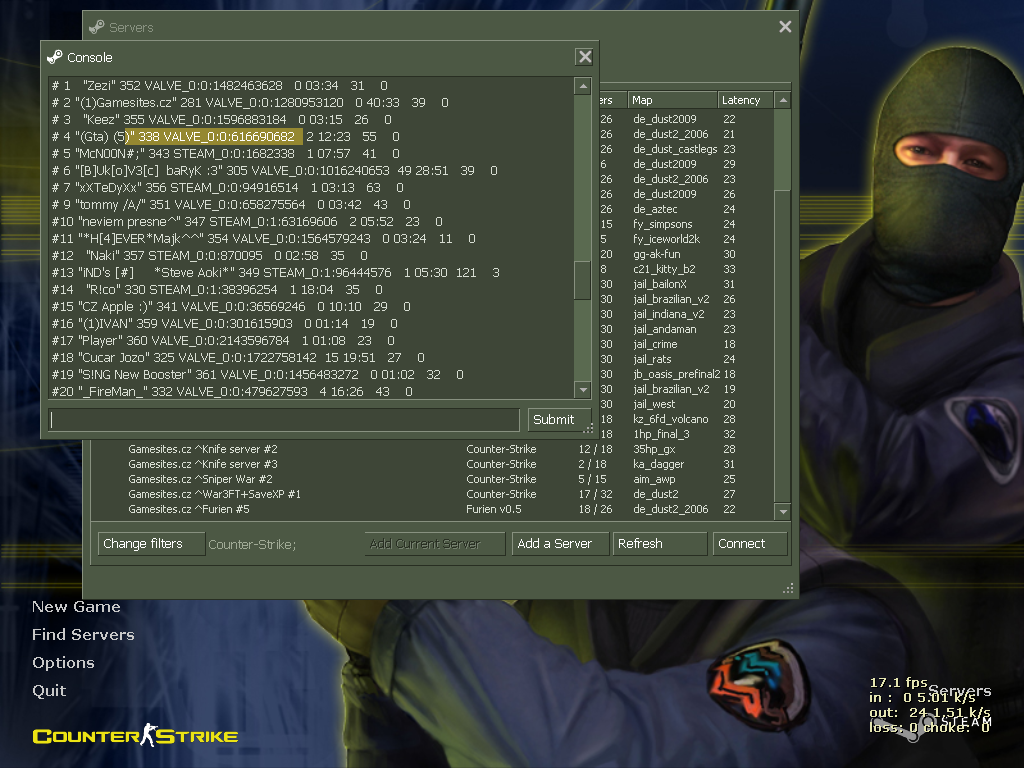This screenshot has height=768, width=1024.
Task: Open Find Servers from main menu
Action: (83, 635)
